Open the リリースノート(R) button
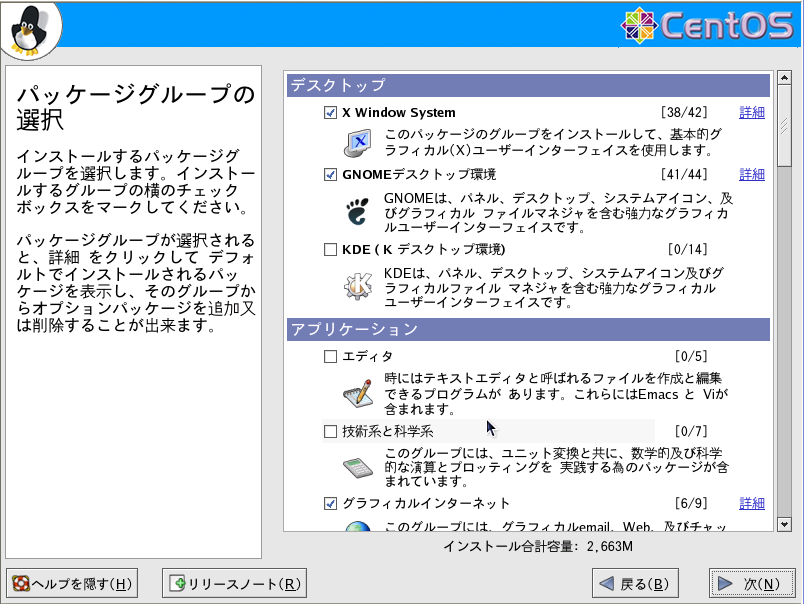 [x=234, y=583]
